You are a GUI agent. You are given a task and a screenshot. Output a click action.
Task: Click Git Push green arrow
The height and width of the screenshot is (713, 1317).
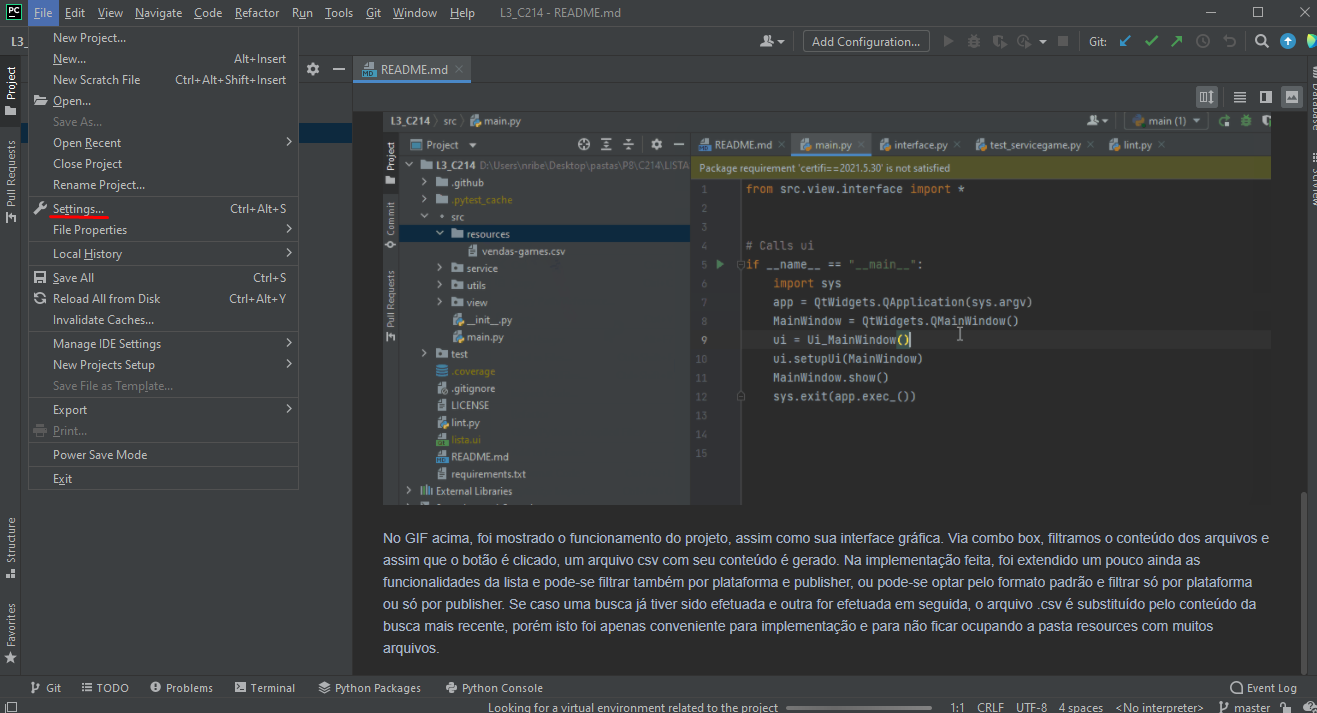click(1177, 42)
